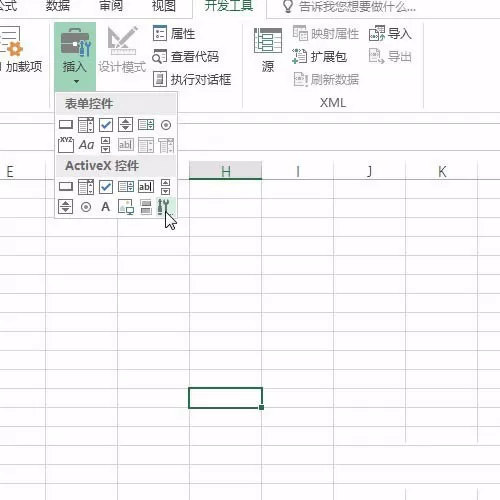Insert an ActiveX scroll bar

pos(165,187)
